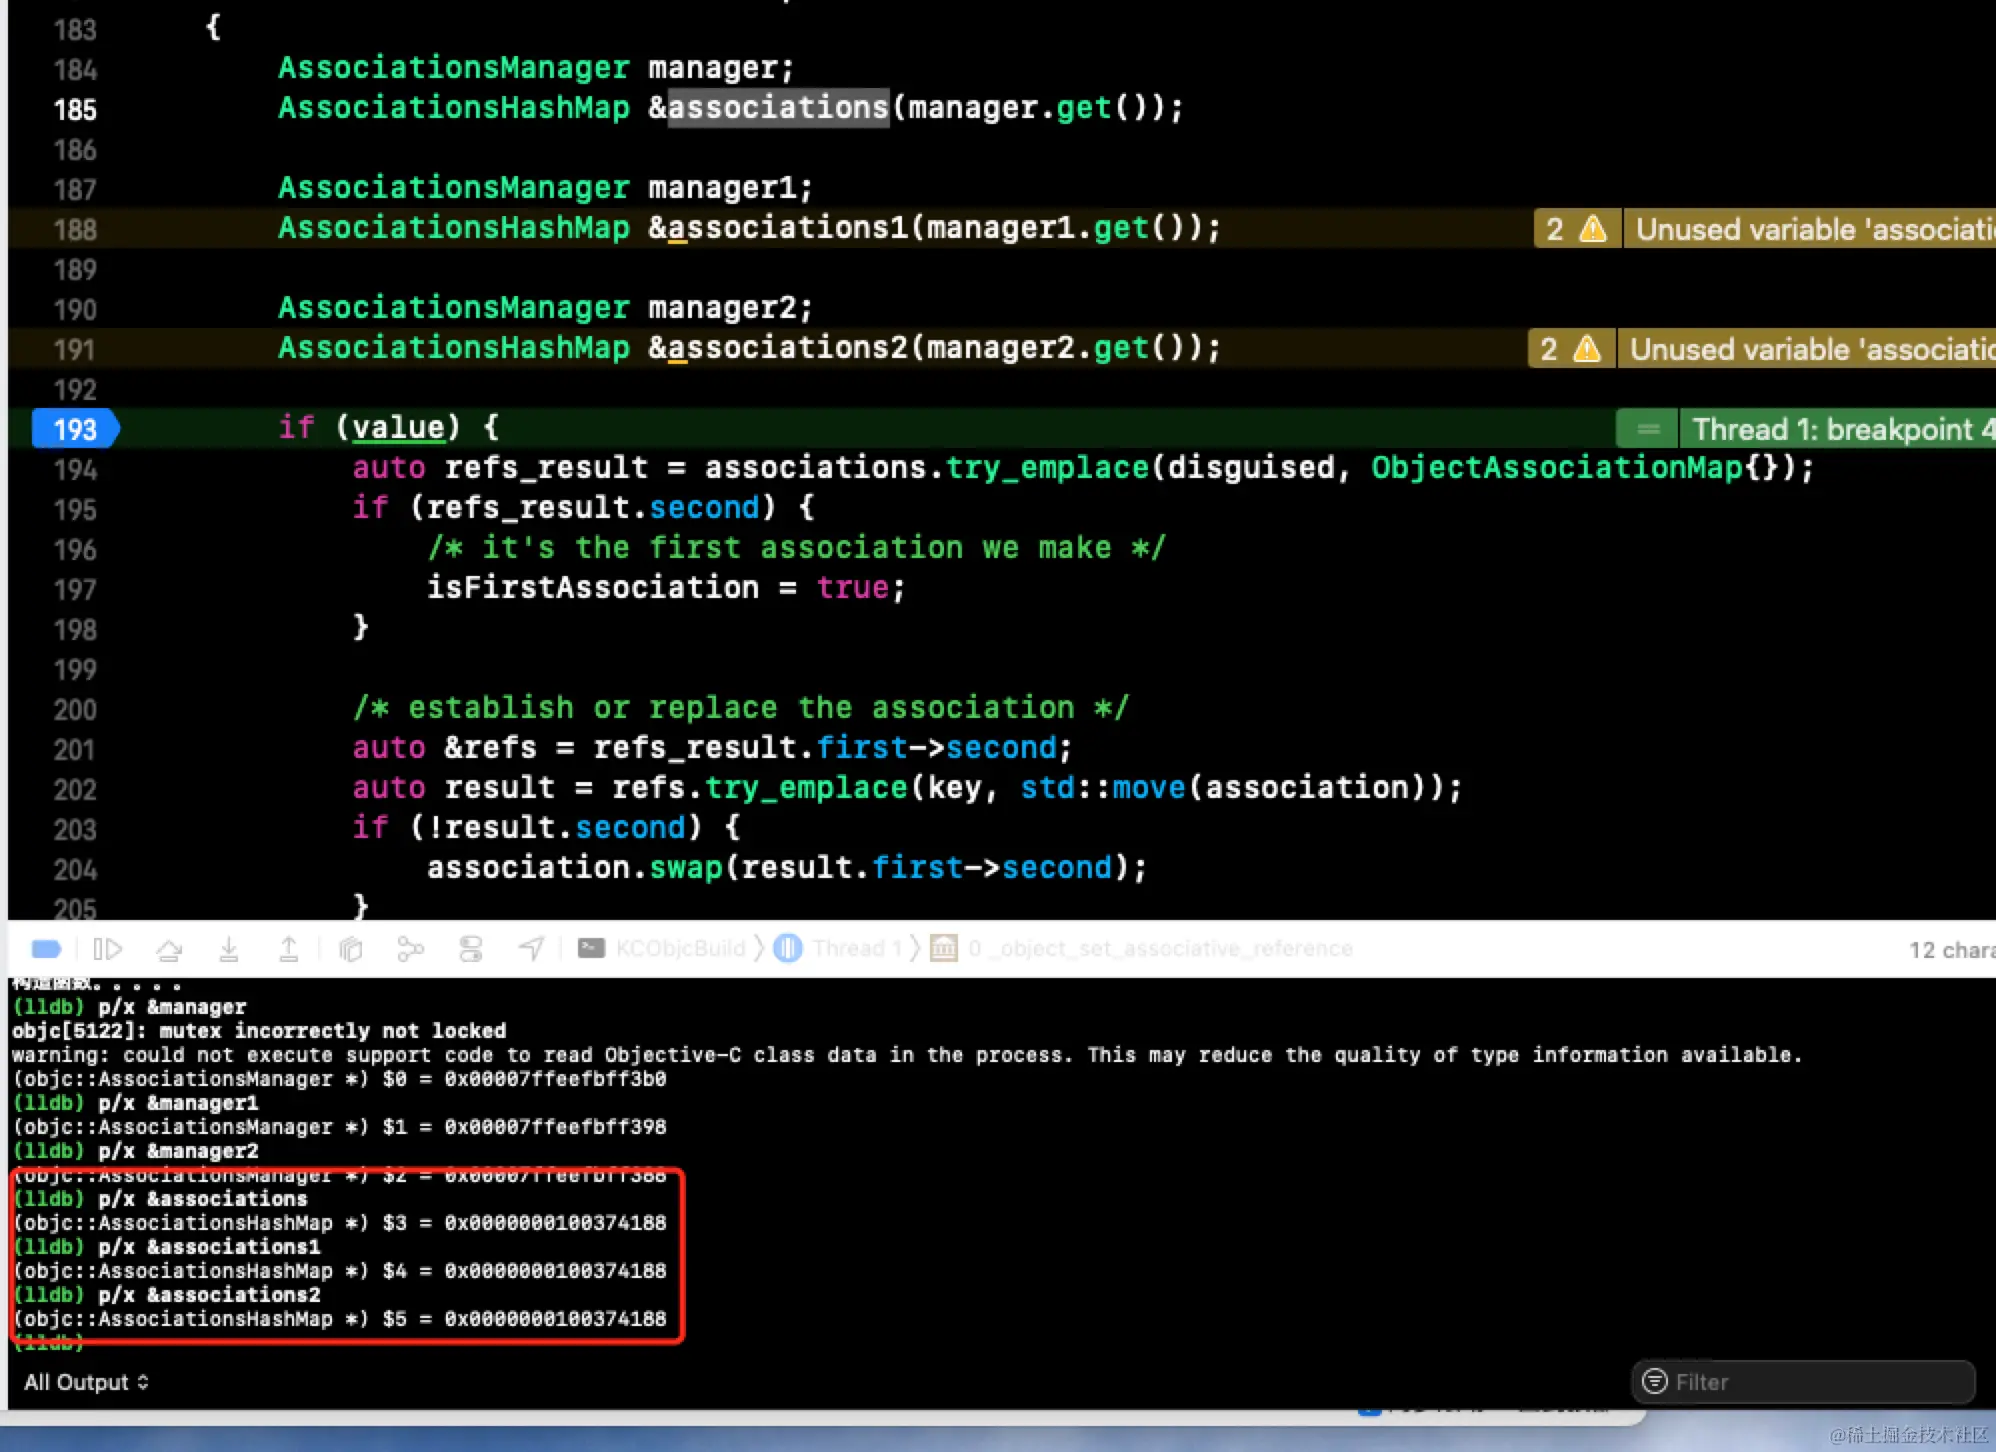Click line number 185 in the gutter
The height and width of the screenshot is (1452, 1996).
point(75,109)
